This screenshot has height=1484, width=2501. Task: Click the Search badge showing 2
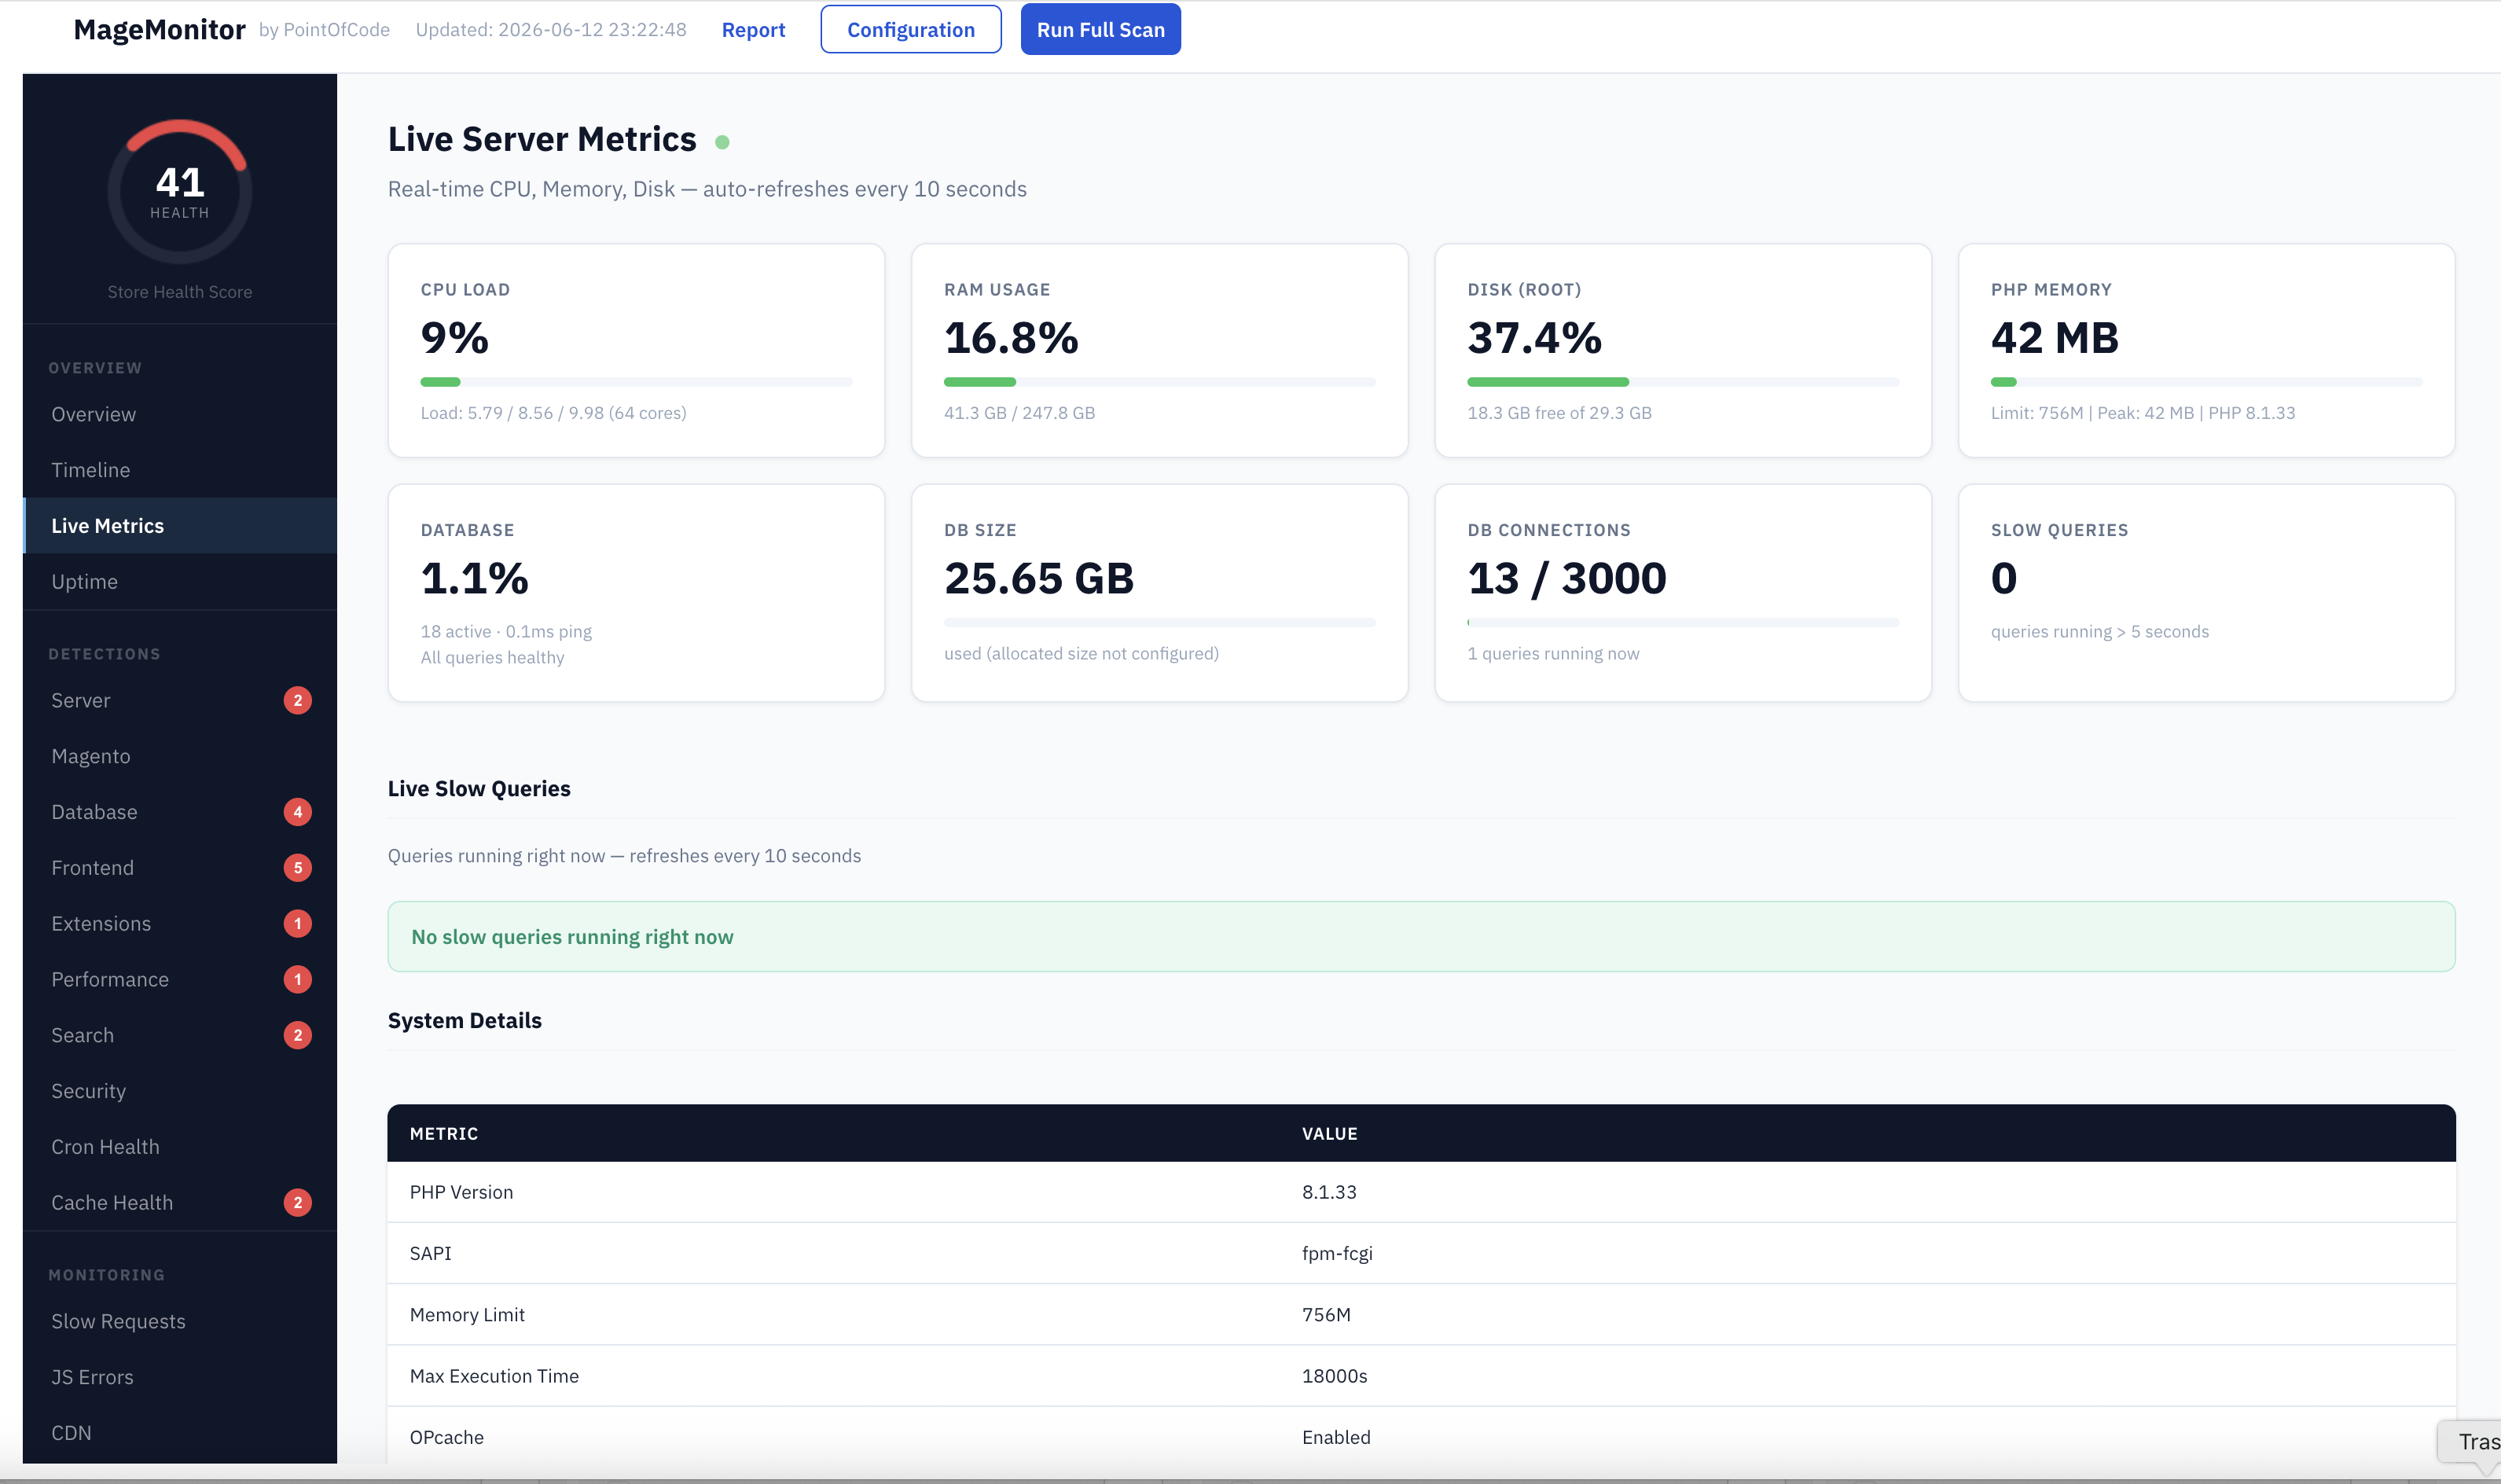pyautogui.click(x=298, y=1035)
